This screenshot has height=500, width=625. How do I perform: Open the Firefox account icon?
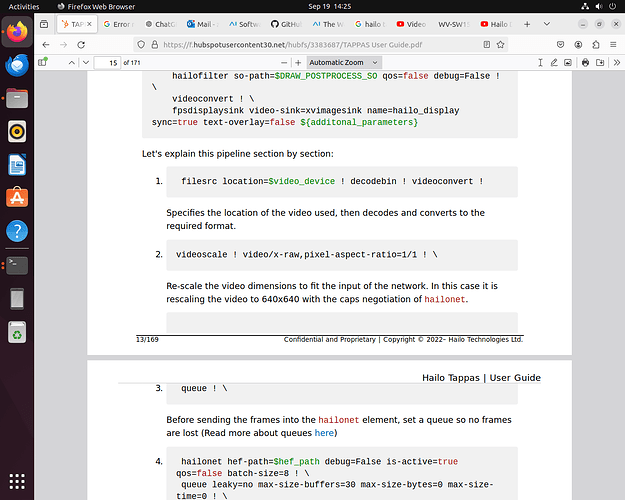(578, 45)
